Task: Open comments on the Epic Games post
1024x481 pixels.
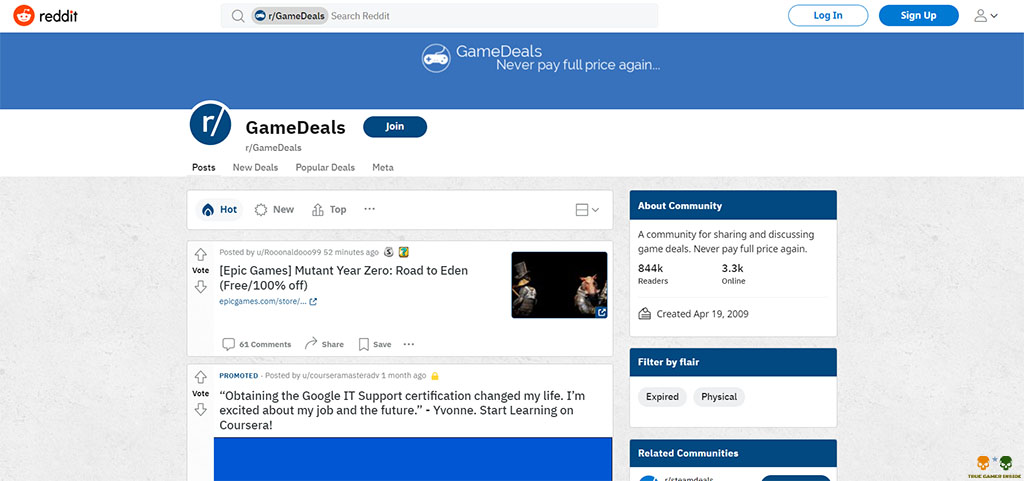Action: [257, 344]
